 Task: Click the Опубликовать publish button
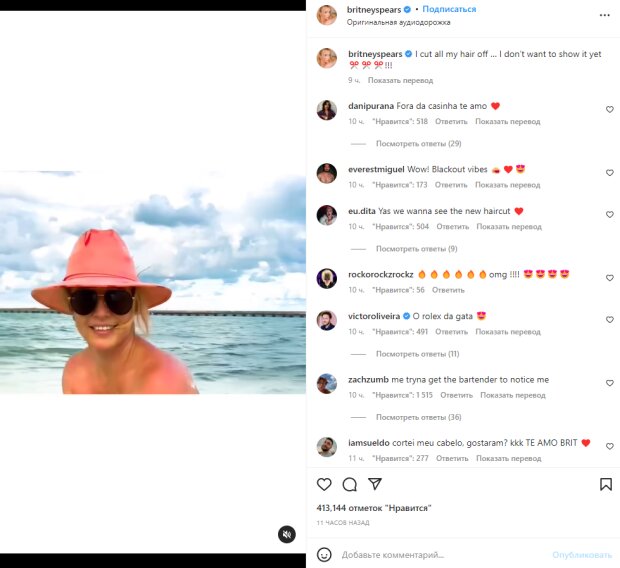click(x=582, y=555)
